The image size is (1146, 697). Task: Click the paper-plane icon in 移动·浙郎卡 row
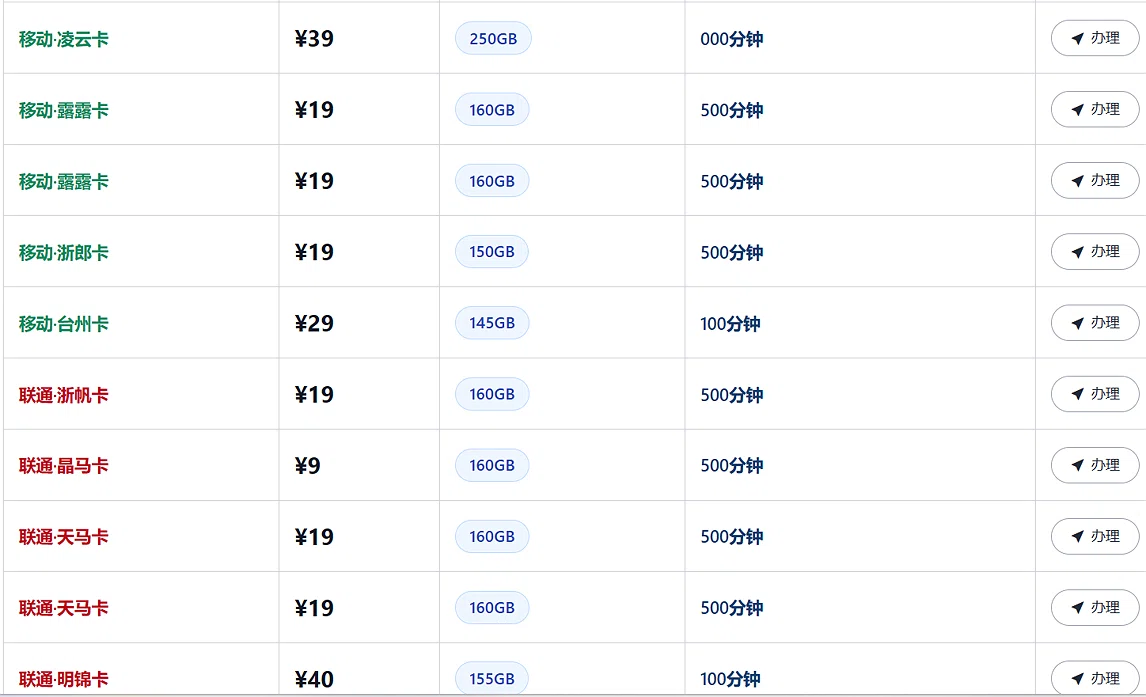(x=1077, y=252)
